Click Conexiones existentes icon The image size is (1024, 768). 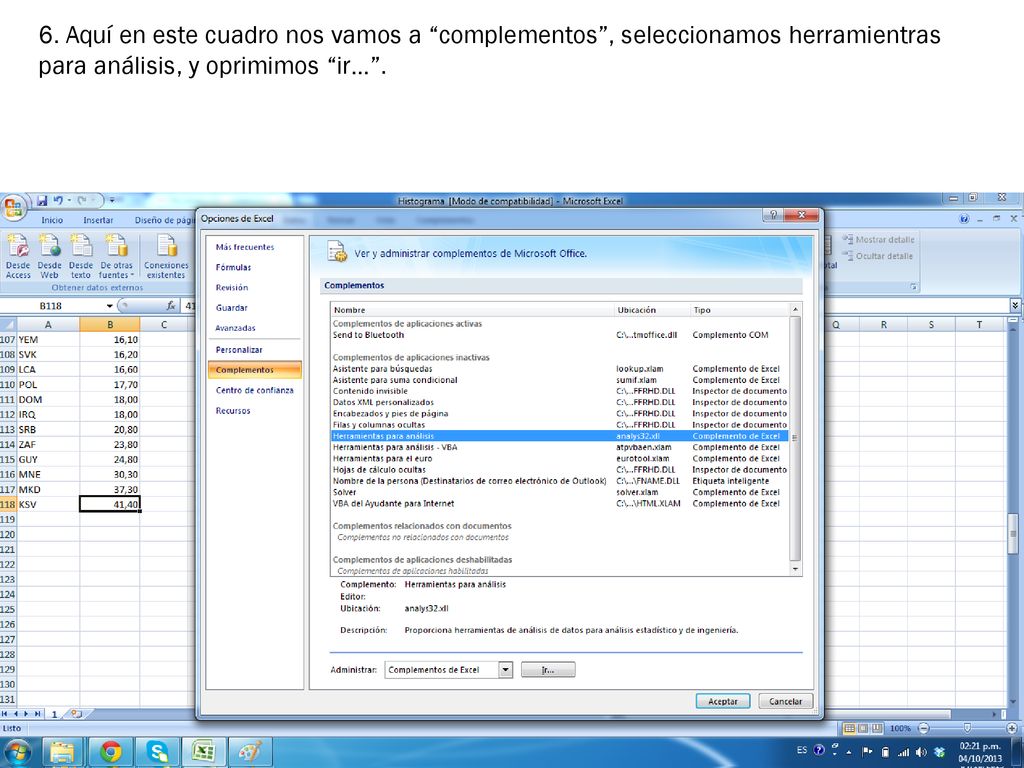(x=166, y=255)
